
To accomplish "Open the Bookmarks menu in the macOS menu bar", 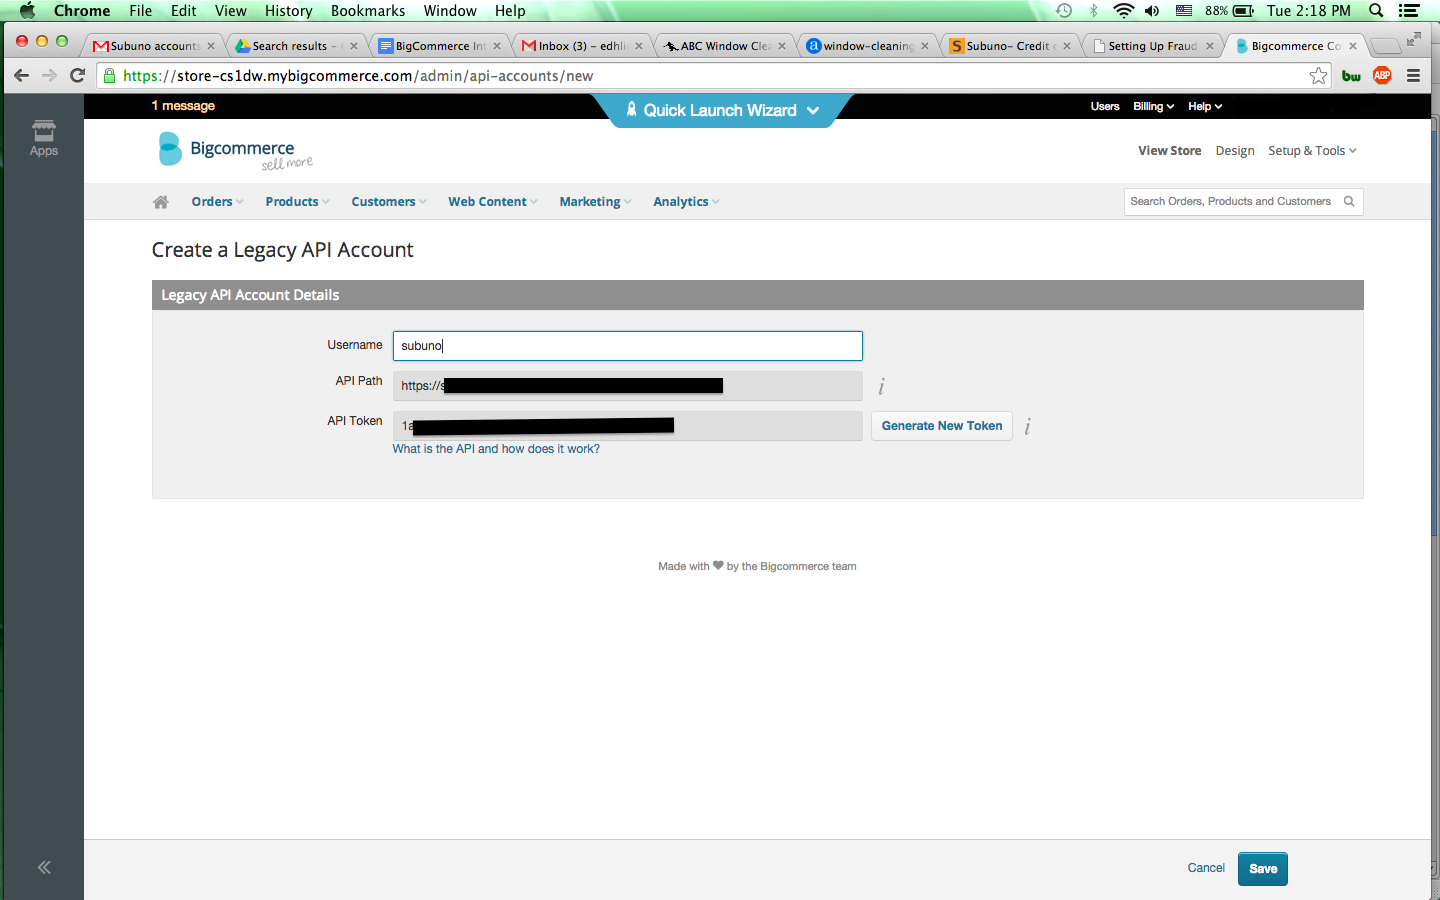I will [x=367, y=11].
